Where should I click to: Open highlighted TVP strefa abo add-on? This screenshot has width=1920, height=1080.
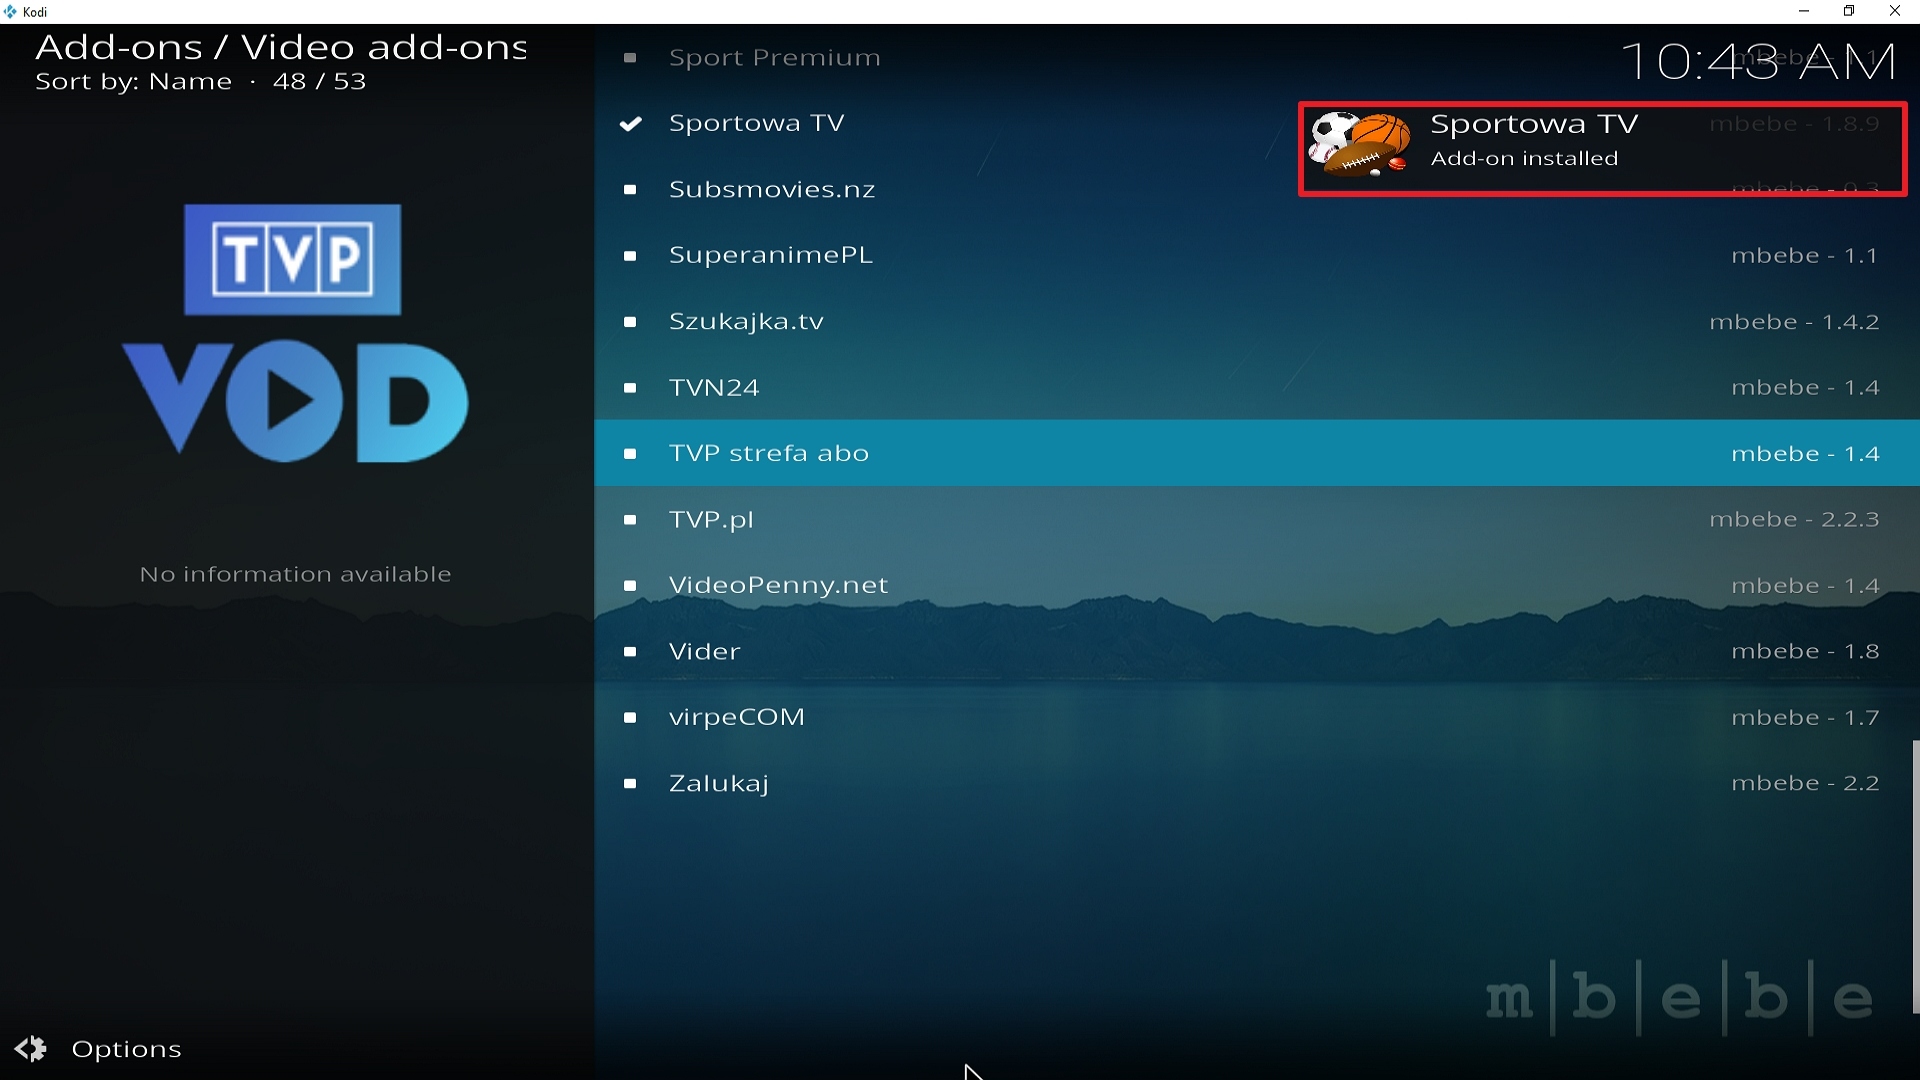1257,453
